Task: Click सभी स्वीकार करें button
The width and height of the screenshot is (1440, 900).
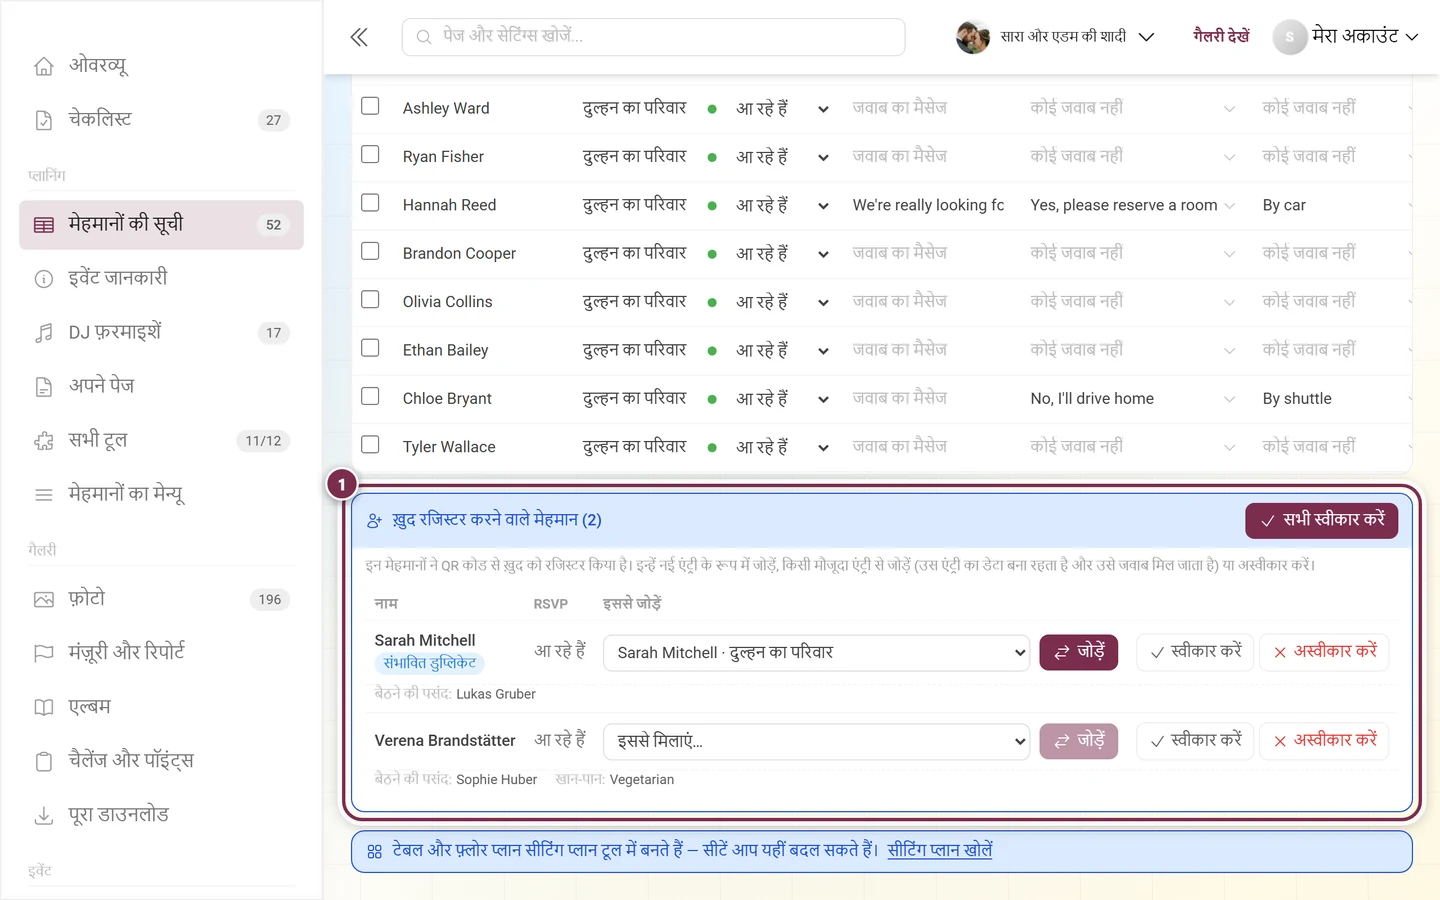Action: [x=1321, y=520]
